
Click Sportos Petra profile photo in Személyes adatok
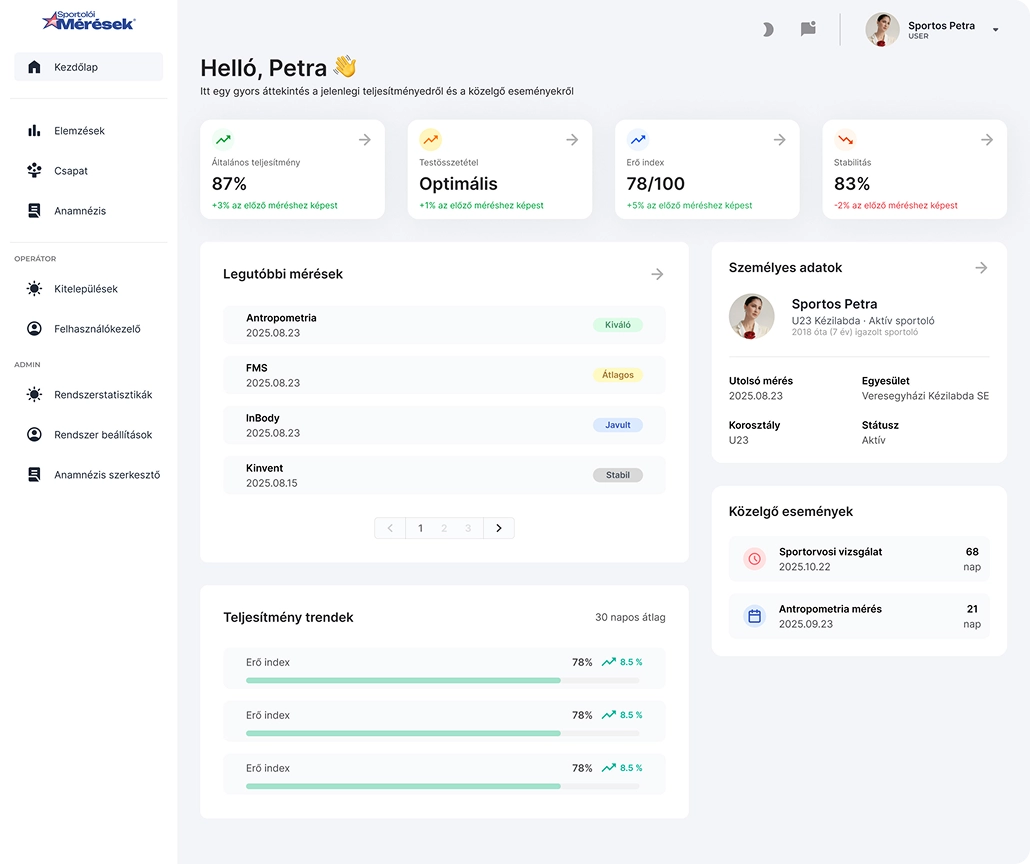(751, 316)
